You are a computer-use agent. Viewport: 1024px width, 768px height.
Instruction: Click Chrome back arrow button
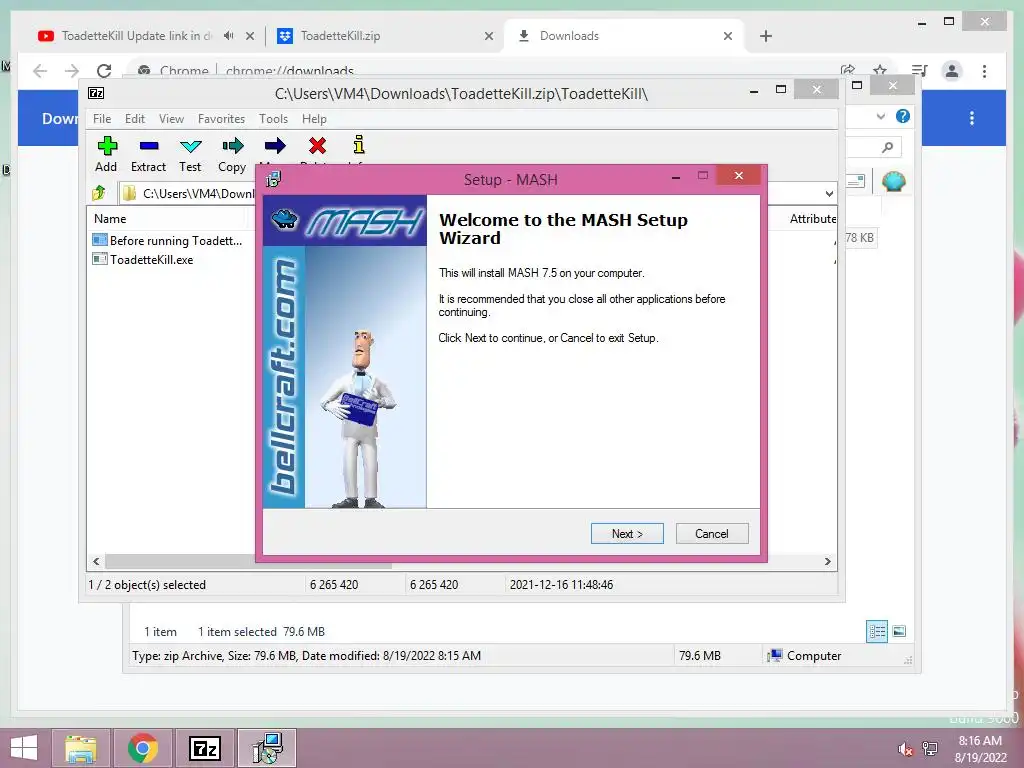[x=40, y=71]
